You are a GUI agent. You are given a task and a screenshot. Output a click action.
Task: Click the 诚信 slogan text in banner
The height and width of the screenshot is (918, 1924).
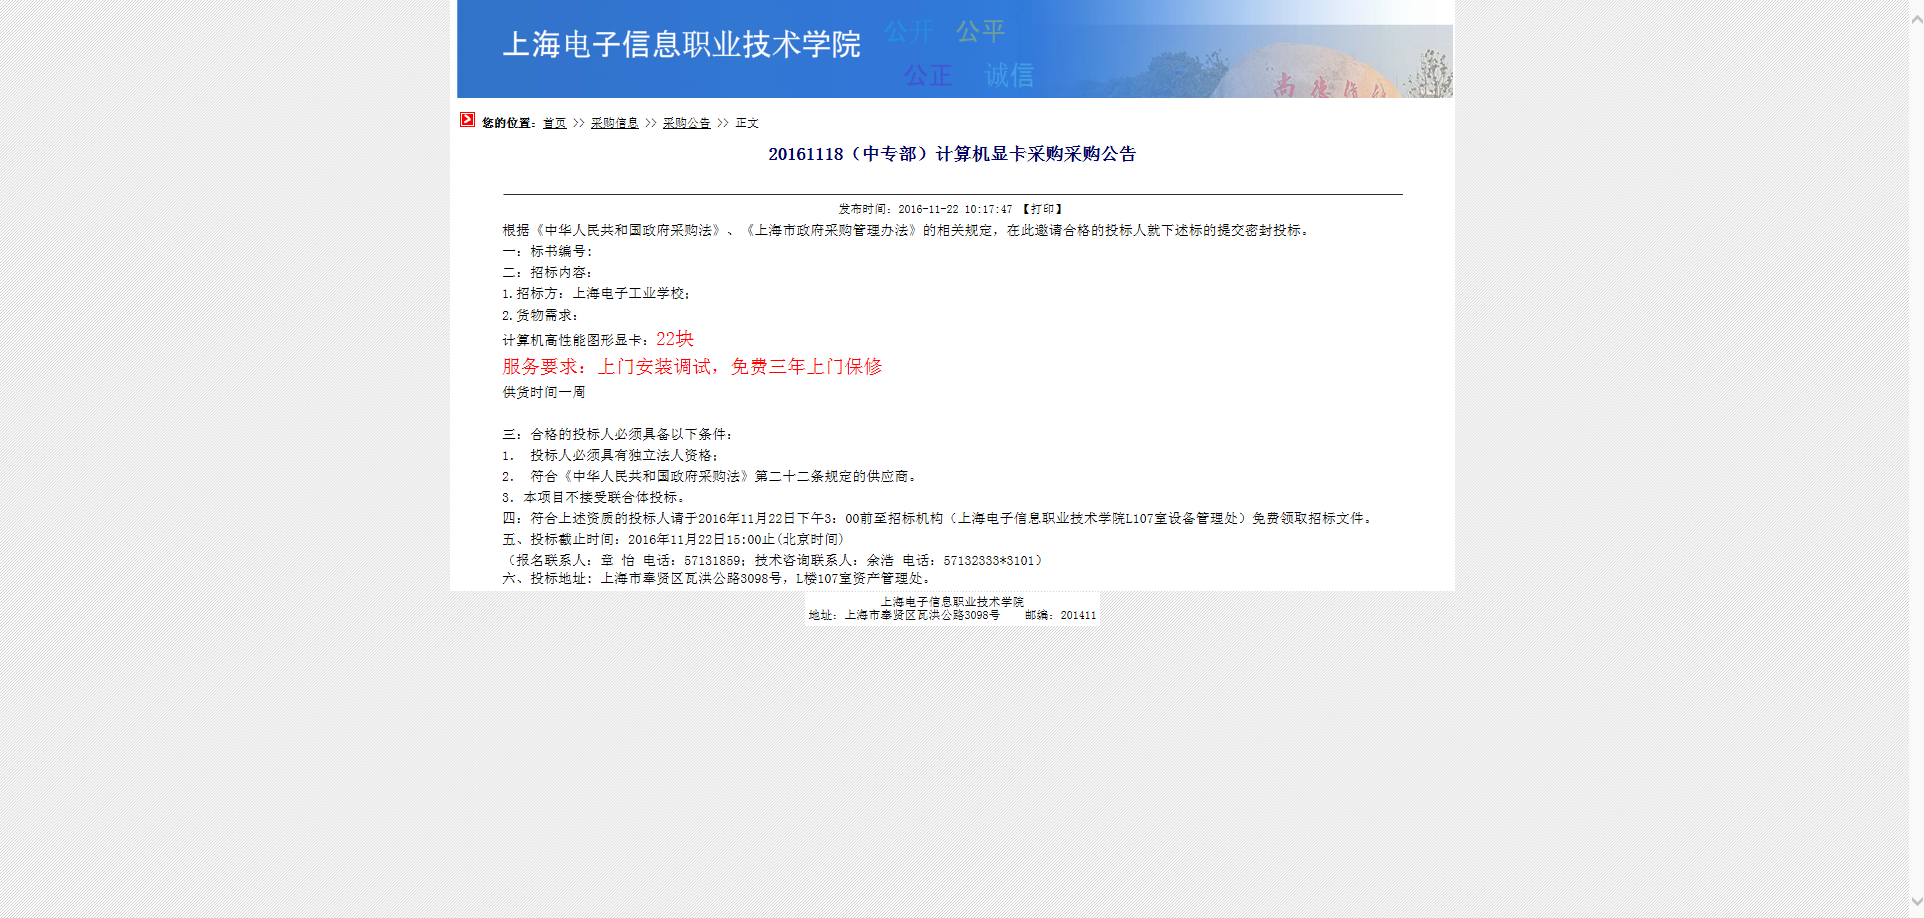coord(1009,75)
